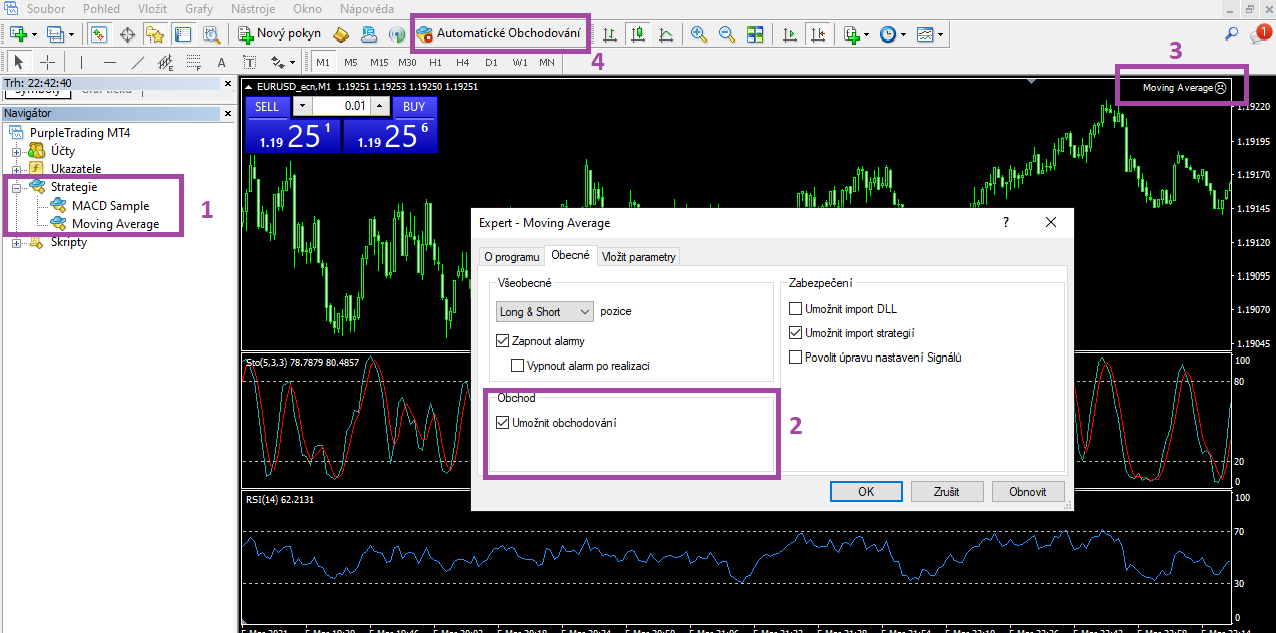Image resolution: width=1276 pixels, height=633 pixels.
Task: Select the cursor arrow tool
Action: point(19,62)
